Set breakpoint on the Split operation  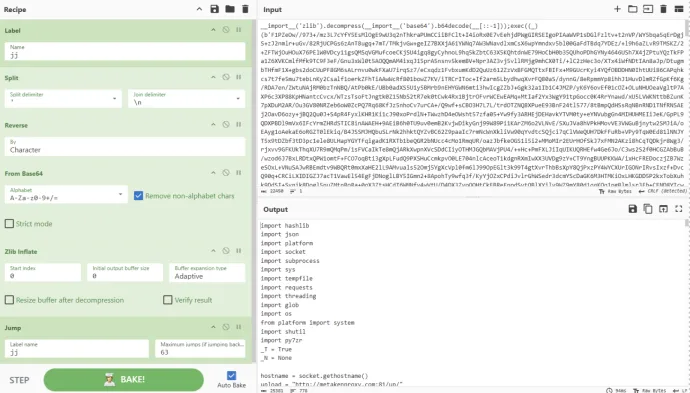tap(239, 77)
